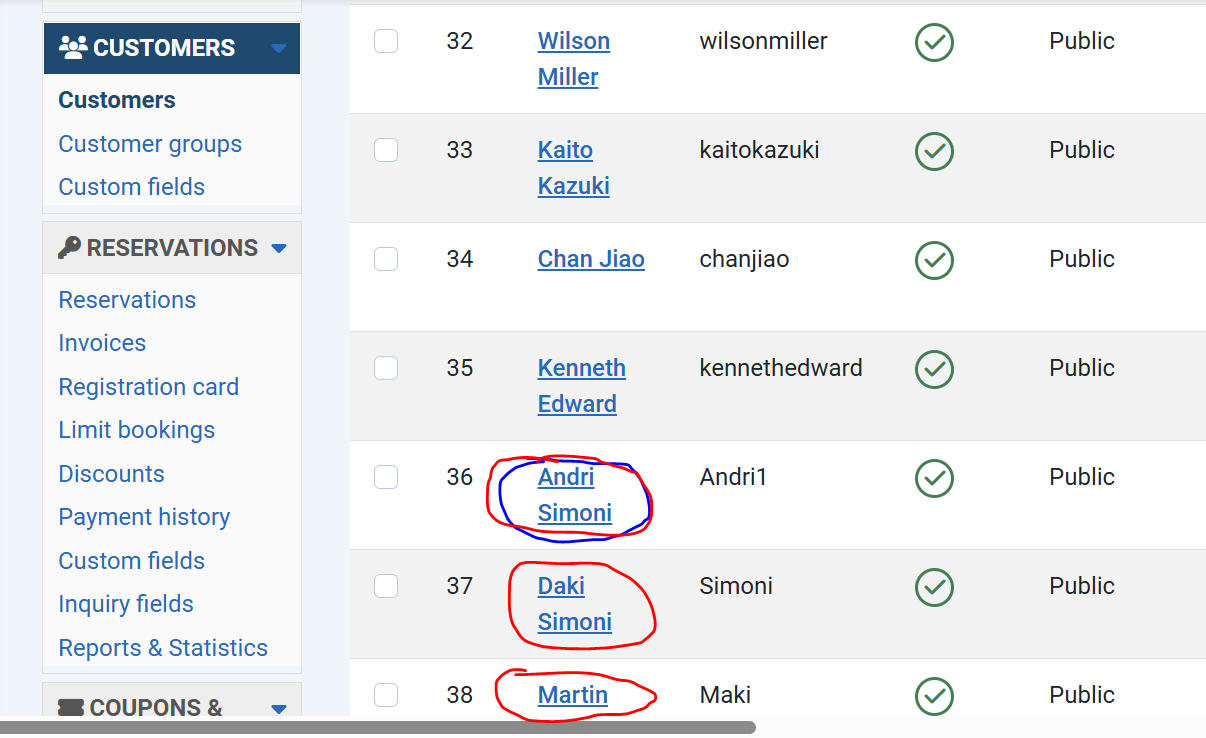The width and height of the screenshot is (1206, 738).
Task: Collapse the Reservations section arrow
Action: [x=279, y=248]
